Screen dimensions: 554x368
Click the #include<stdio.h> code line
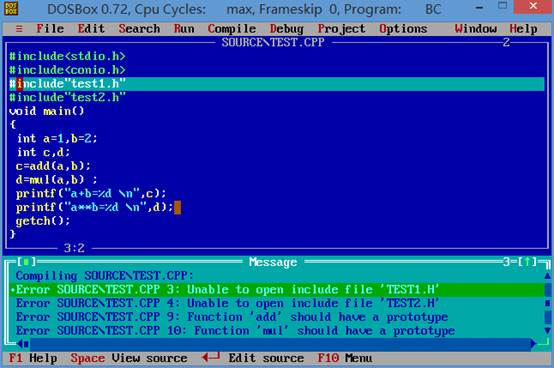[x=67, y=56]
